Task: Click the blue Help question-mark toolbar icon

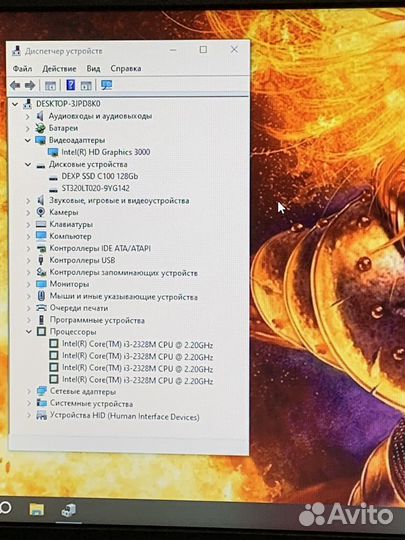Action: (x=70, y=85)
